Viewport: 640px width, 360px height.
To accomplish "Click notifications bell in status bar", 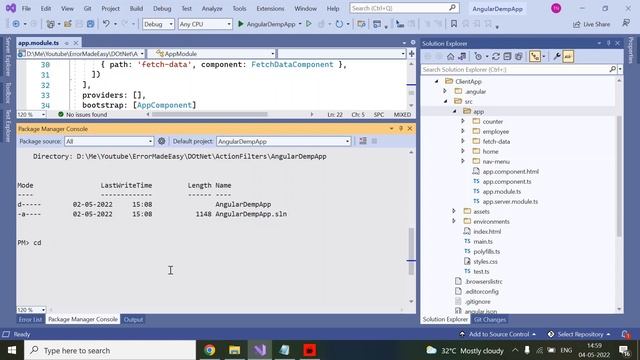I will point(625,334).
